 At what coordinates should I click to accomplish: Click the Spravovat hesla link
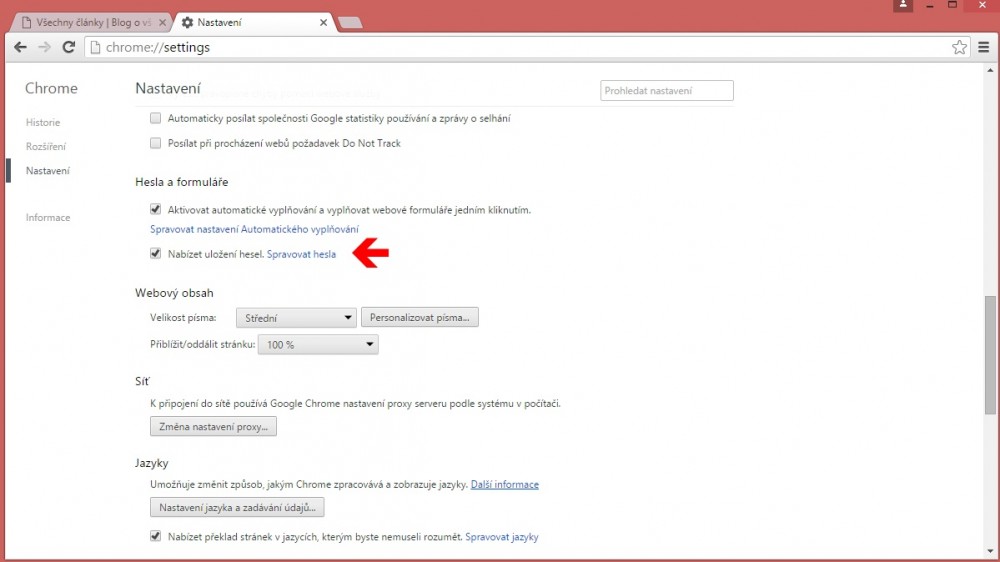[301, 254]
